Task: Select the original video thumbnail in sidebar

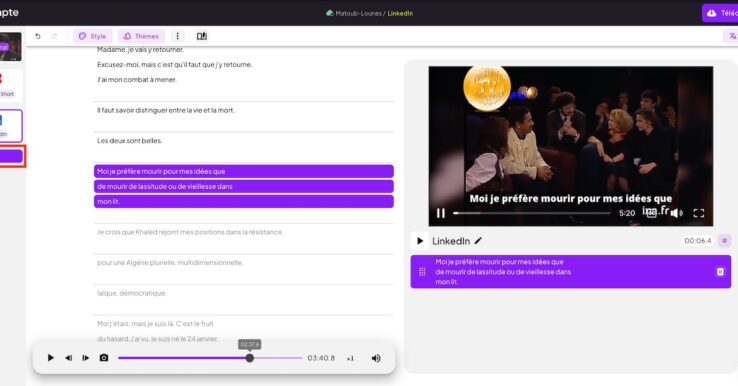Action: (x=10, y=47)
